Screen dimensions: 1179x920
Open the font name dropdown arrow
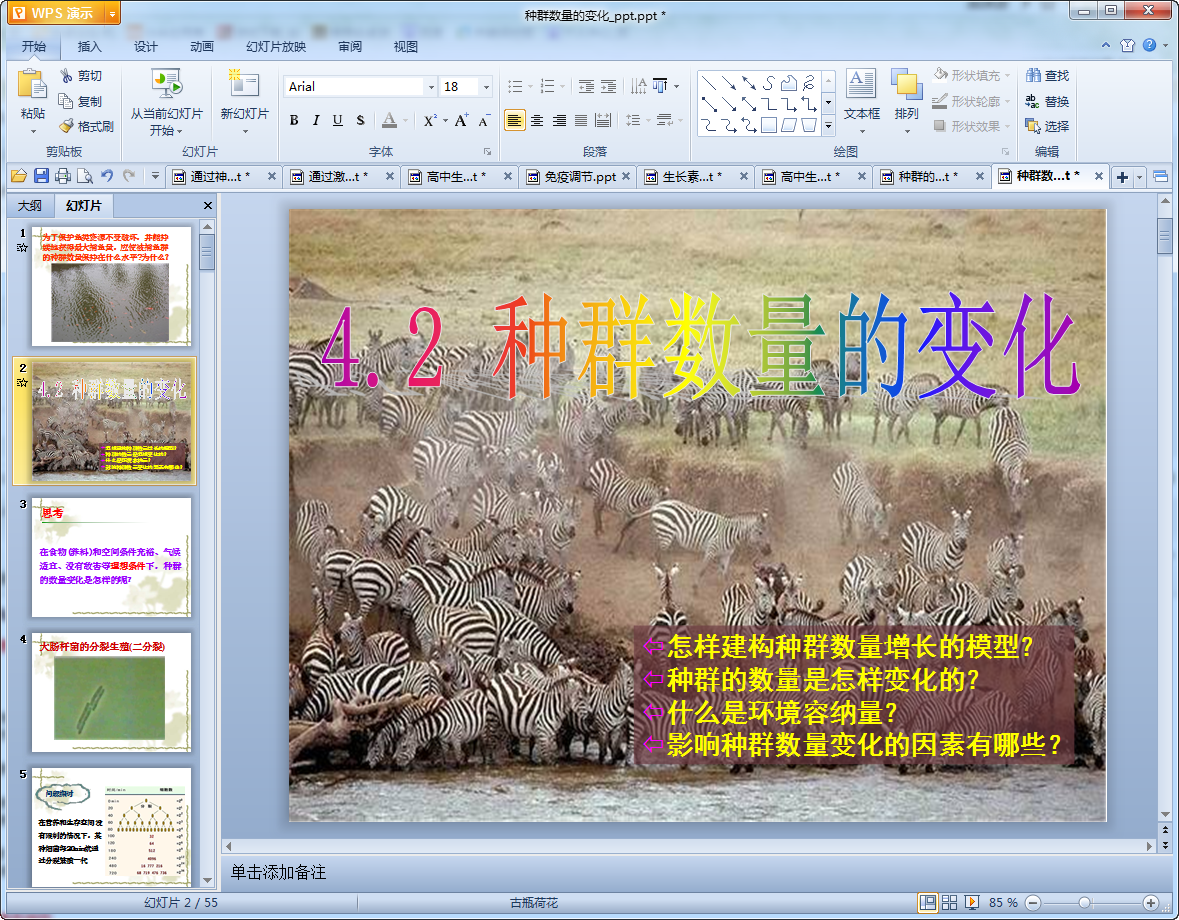click(x=431, y=87)
